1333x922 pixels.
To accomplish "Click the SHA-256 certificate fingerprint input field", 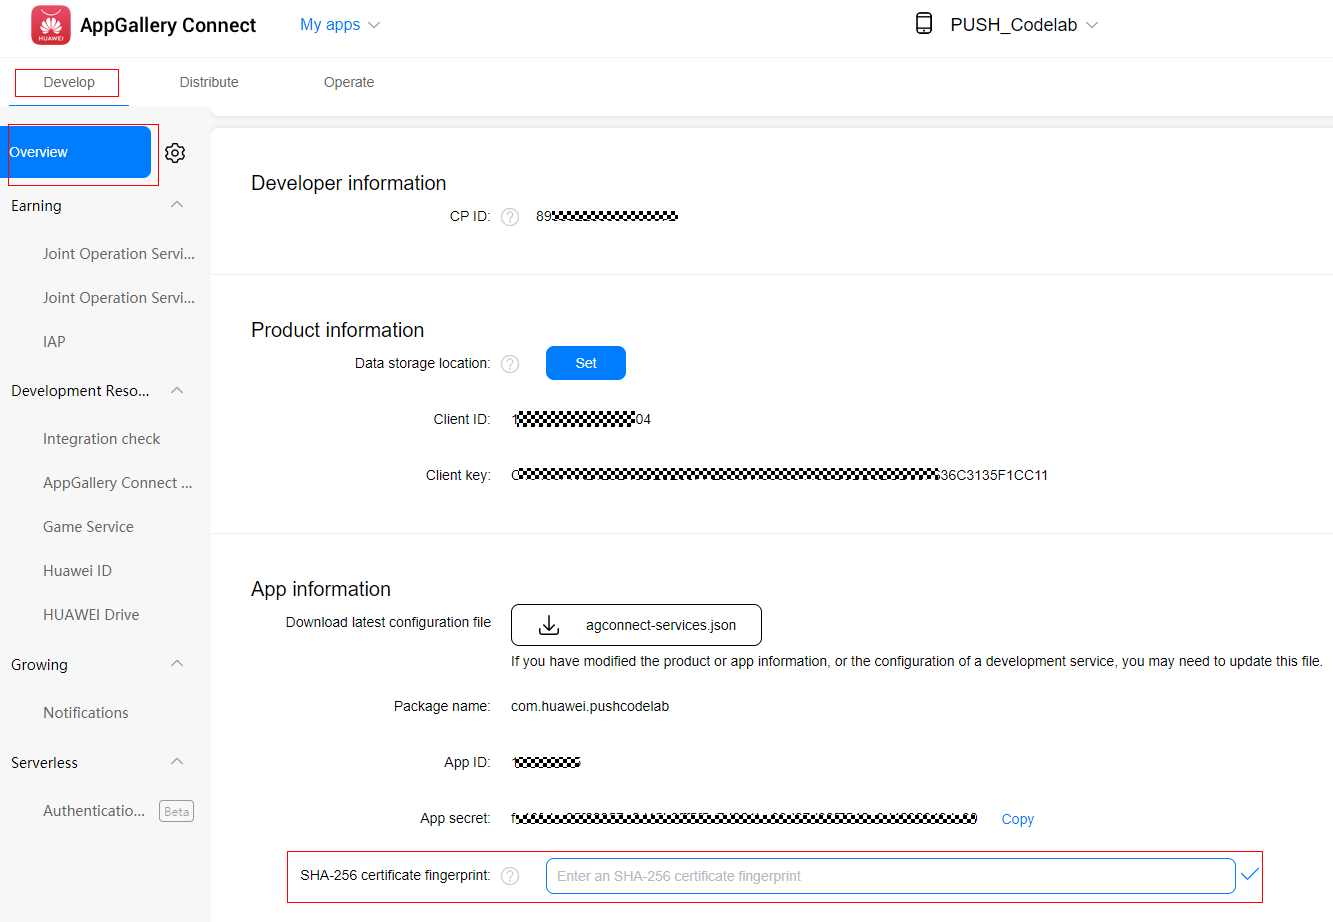I will (890, 876).
